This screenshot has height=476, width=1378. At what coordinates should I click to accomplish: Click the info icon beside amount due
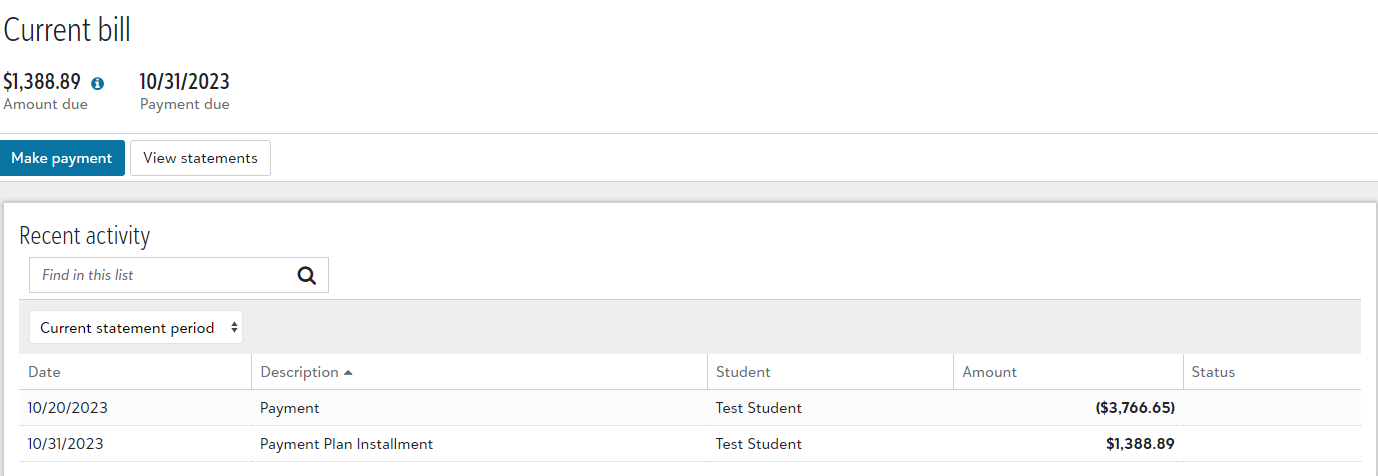coord(98,84)
